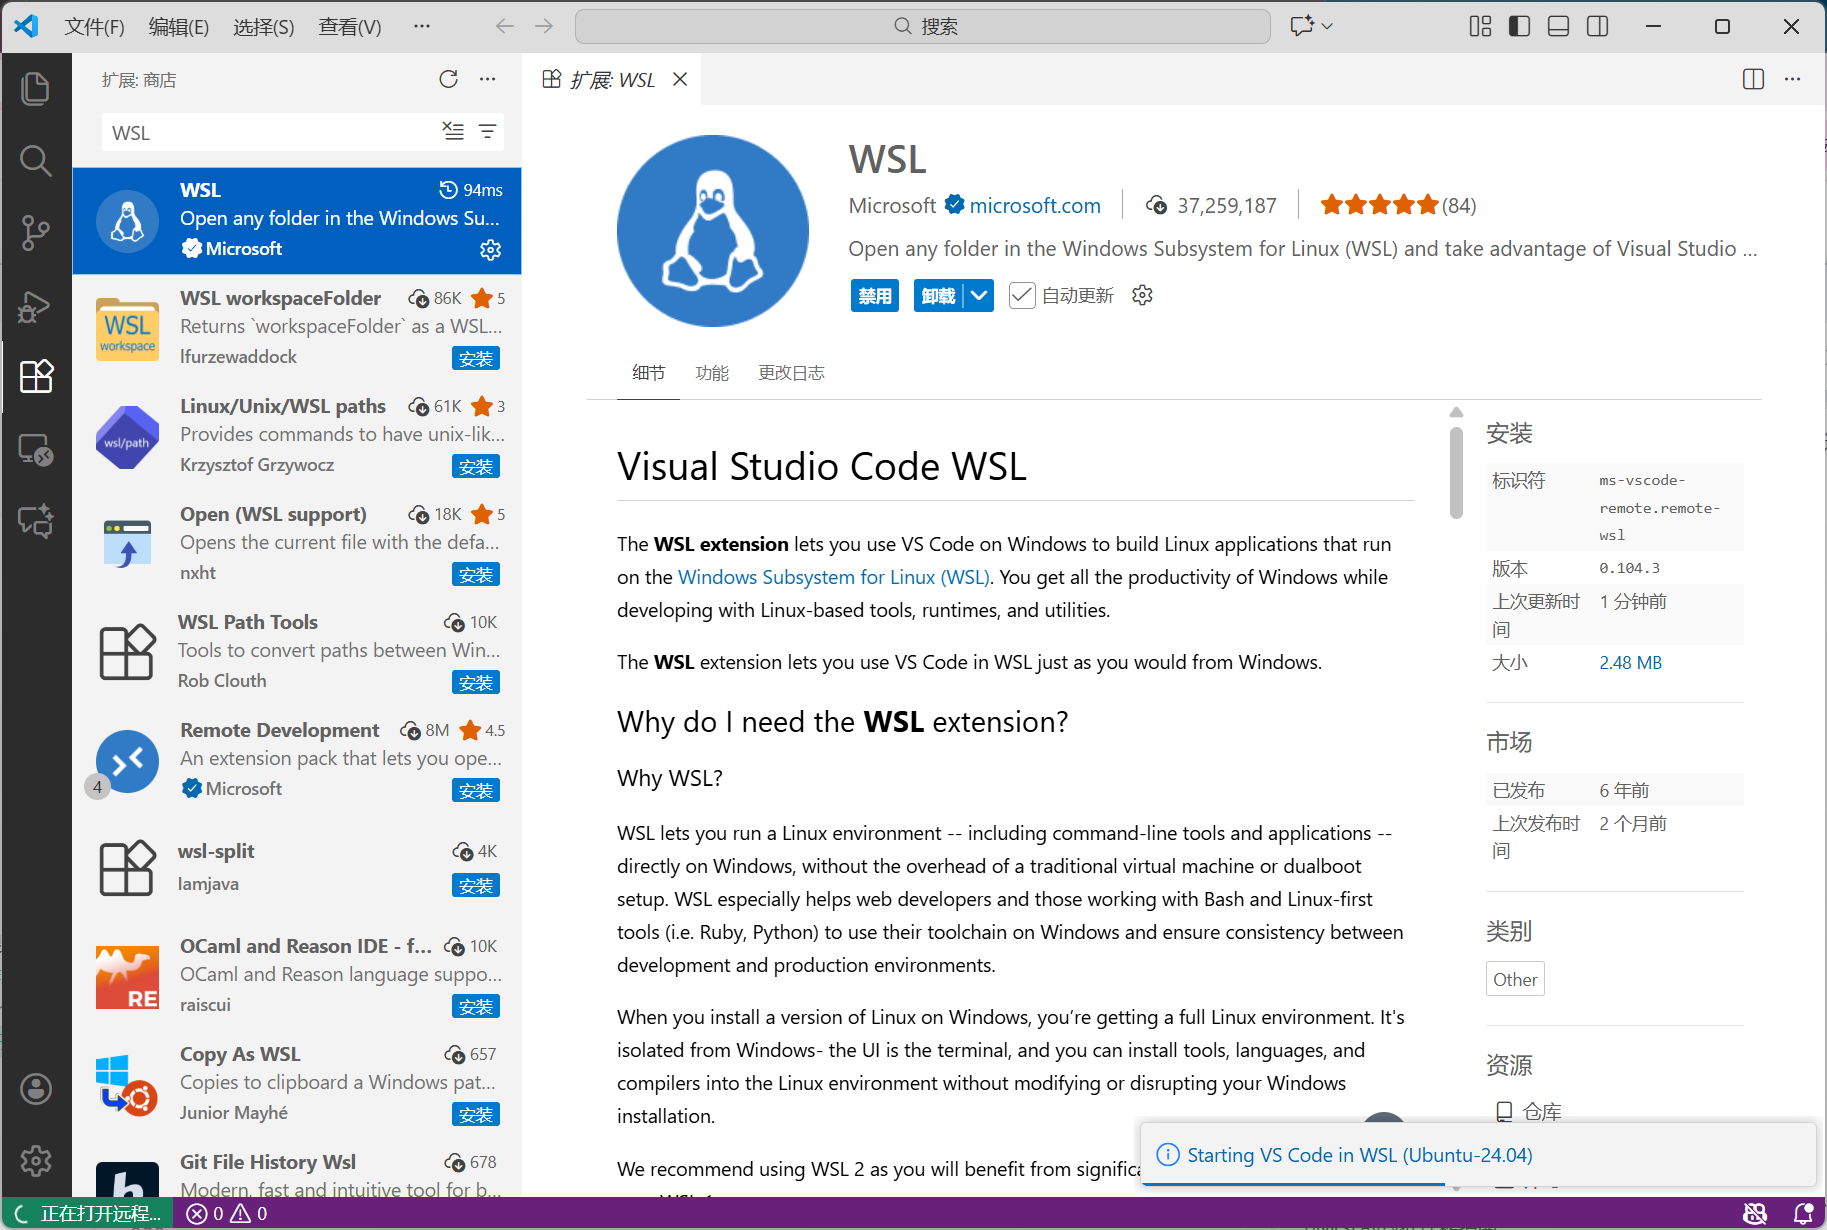1827x1230 pixels.
Task: Open WSL extension settings gear in details
Action: [x=1142, y=295]
